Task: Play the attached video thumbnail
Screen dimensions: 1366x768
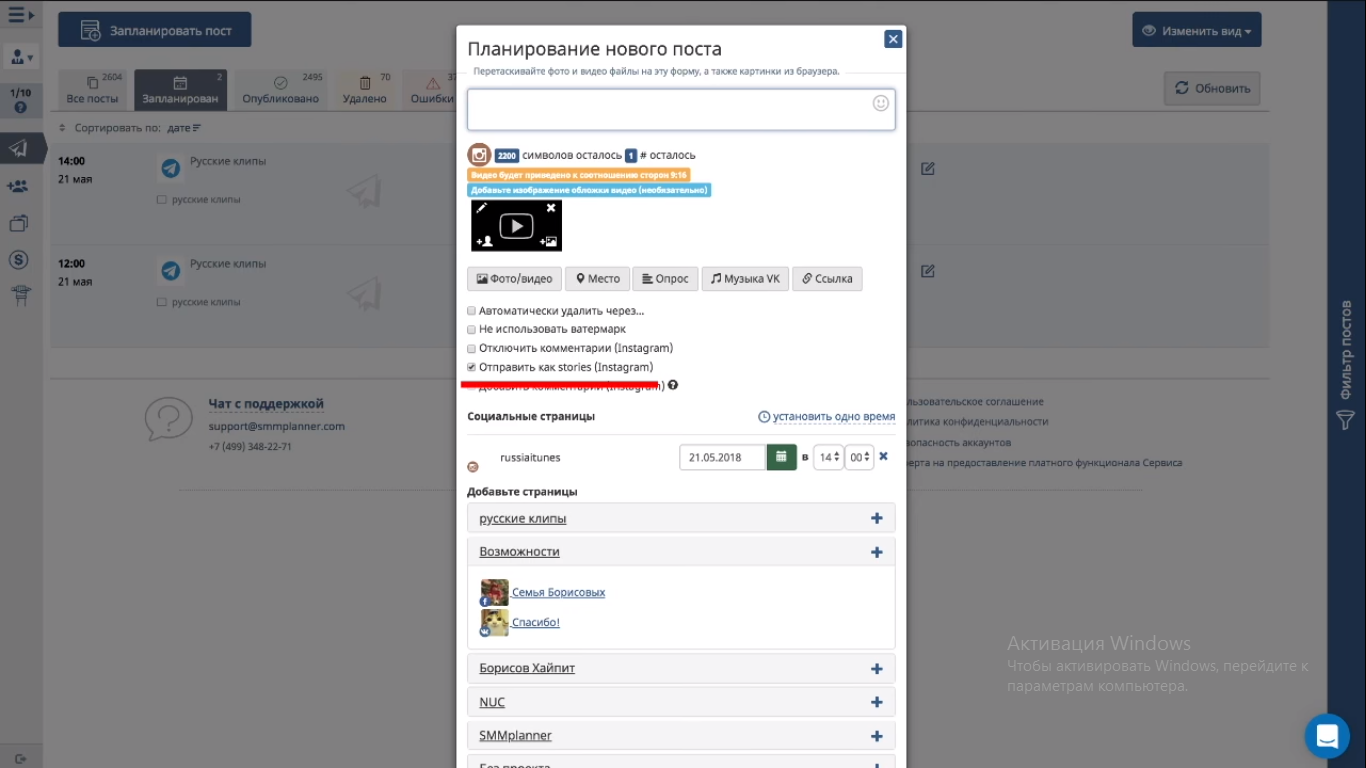Action: (516, 226)
